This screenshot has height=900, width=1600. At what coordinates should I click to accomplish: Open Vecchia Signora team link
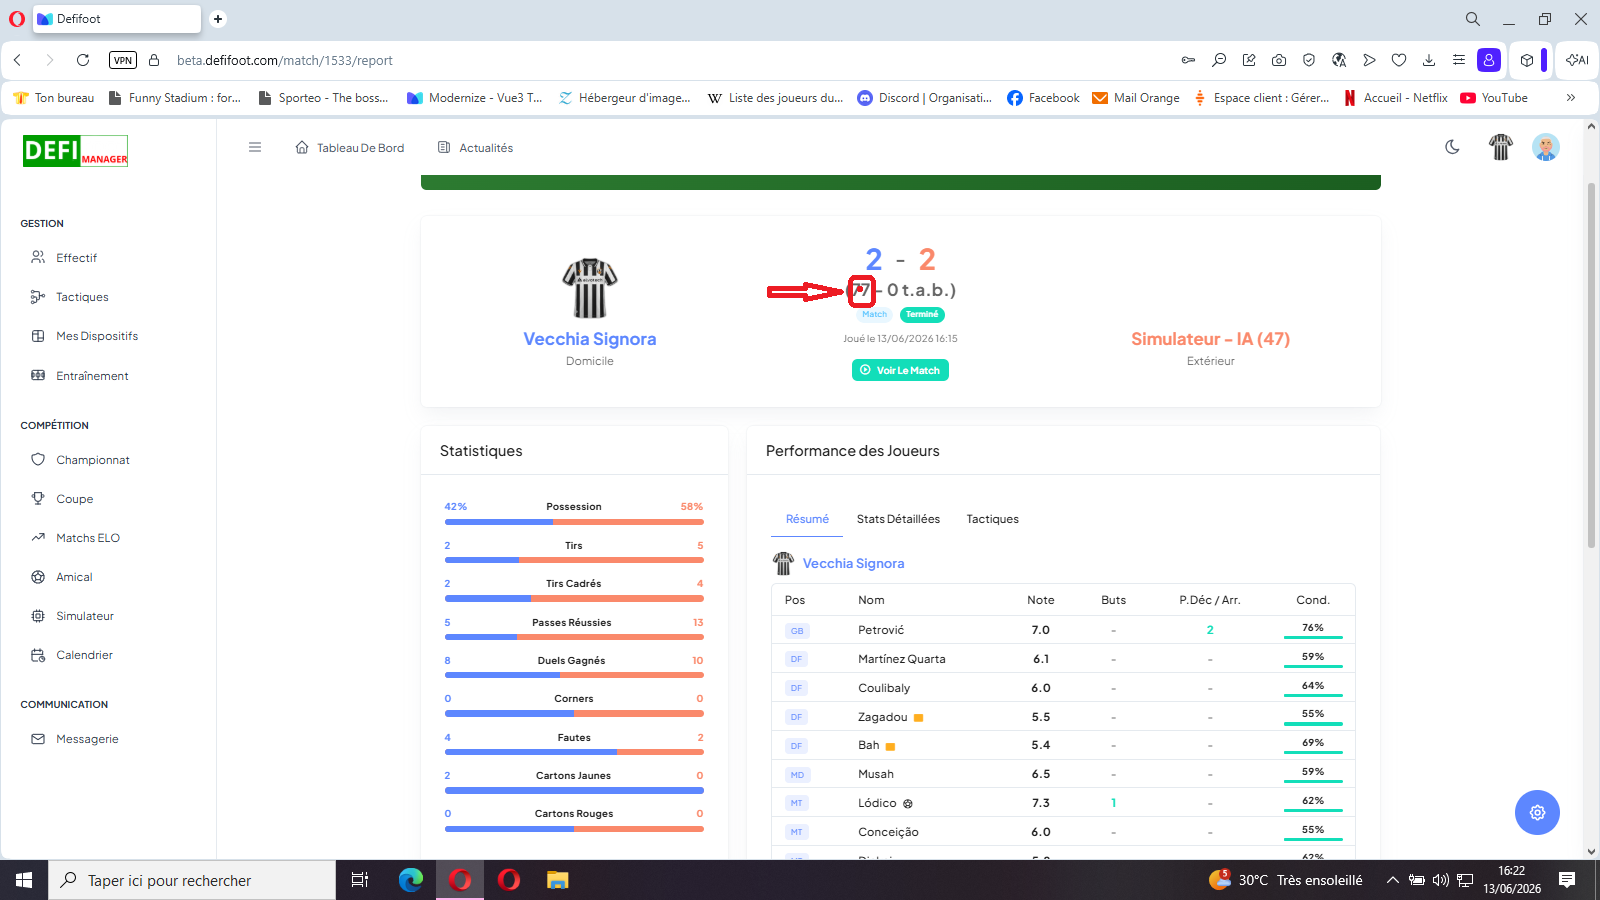(x=590, y=339)
